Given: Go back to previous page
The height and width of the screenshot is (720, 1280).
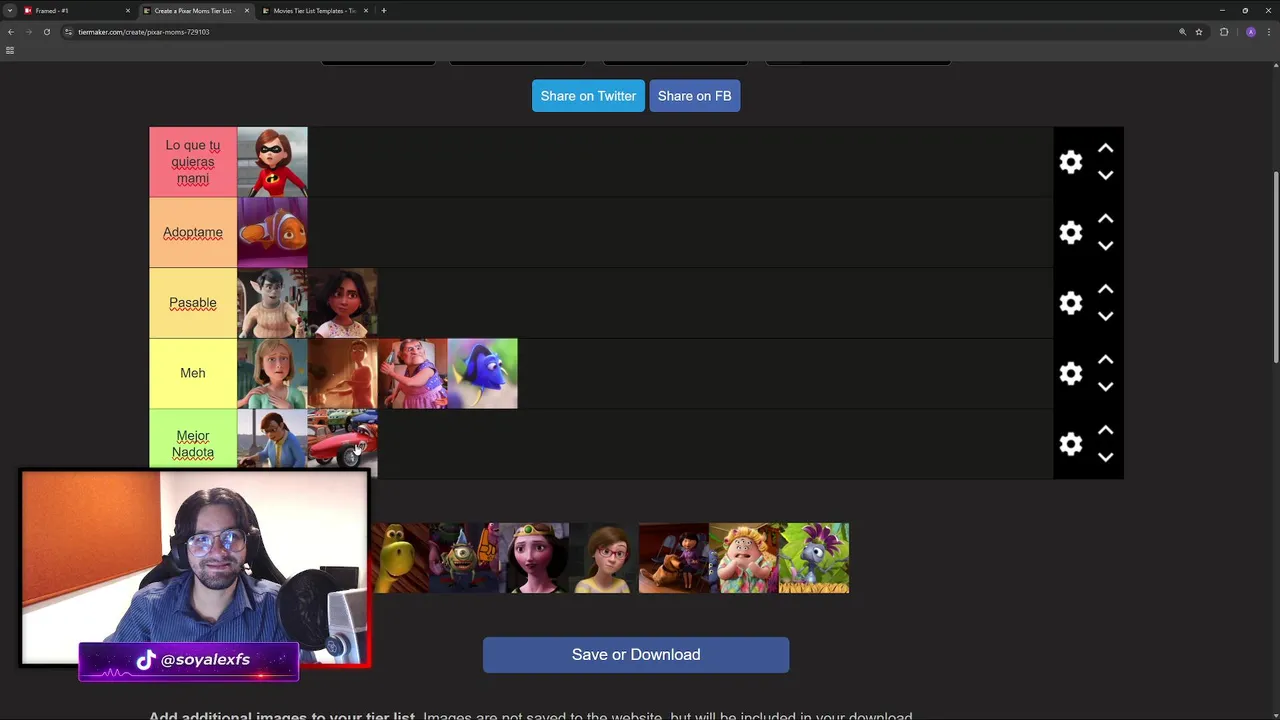Looking at the screenshot, I should point(11,32).
